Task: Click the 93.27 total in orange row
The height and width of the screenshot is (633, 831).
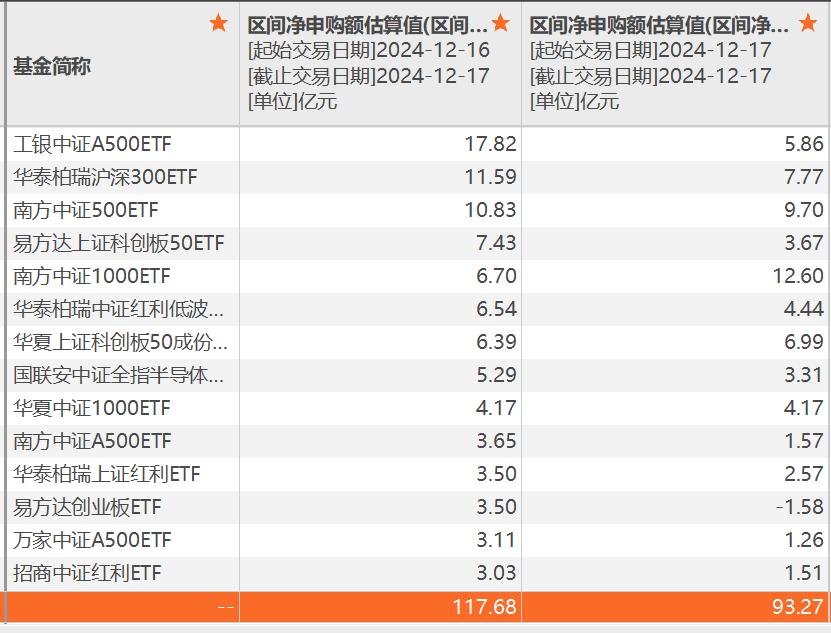Action: [797, 607]
